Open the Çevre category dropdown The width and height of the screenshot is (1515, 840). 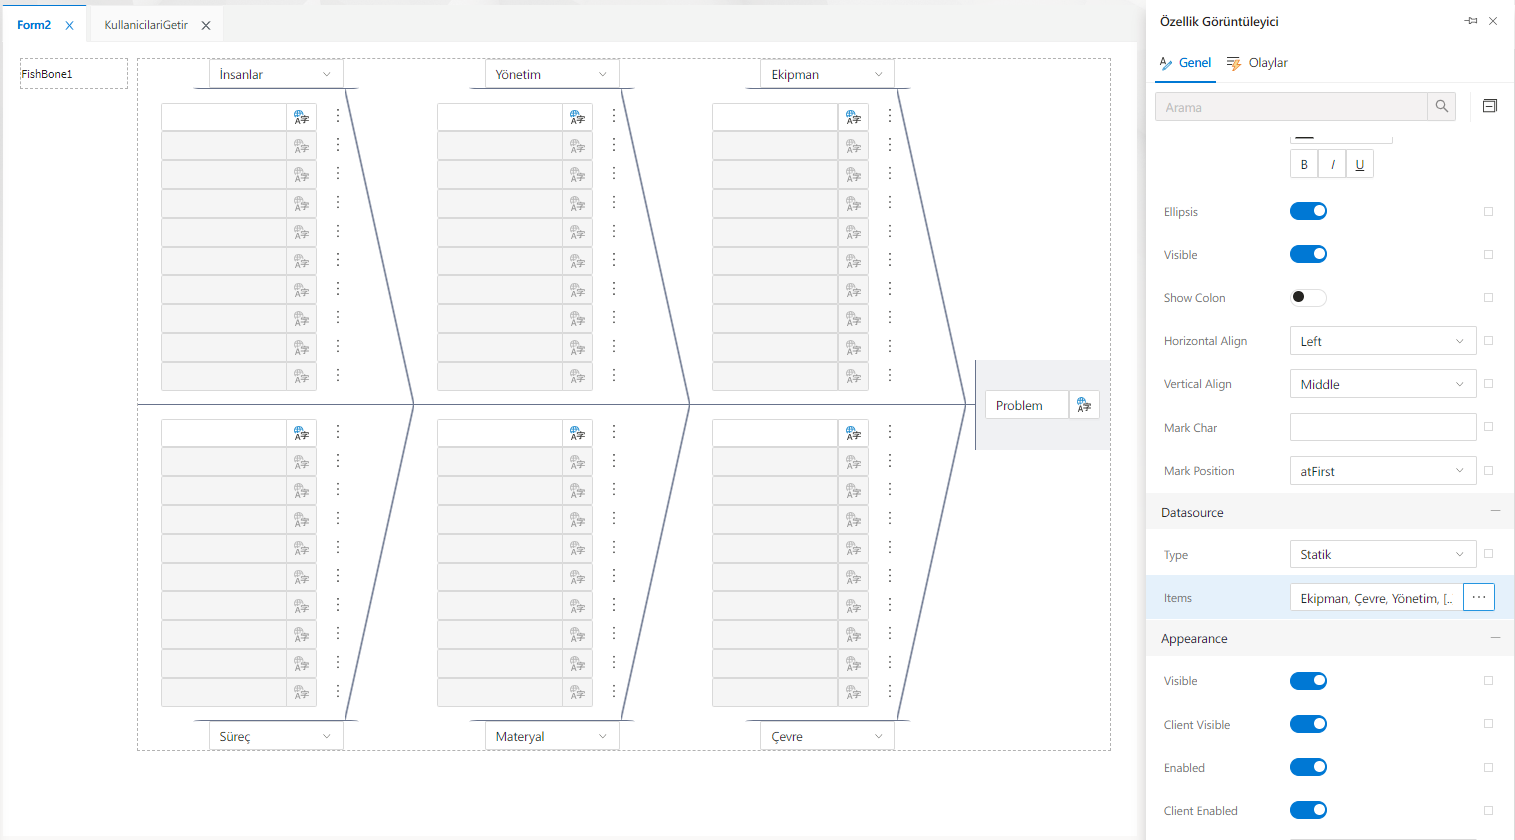[x=828, y=736]
